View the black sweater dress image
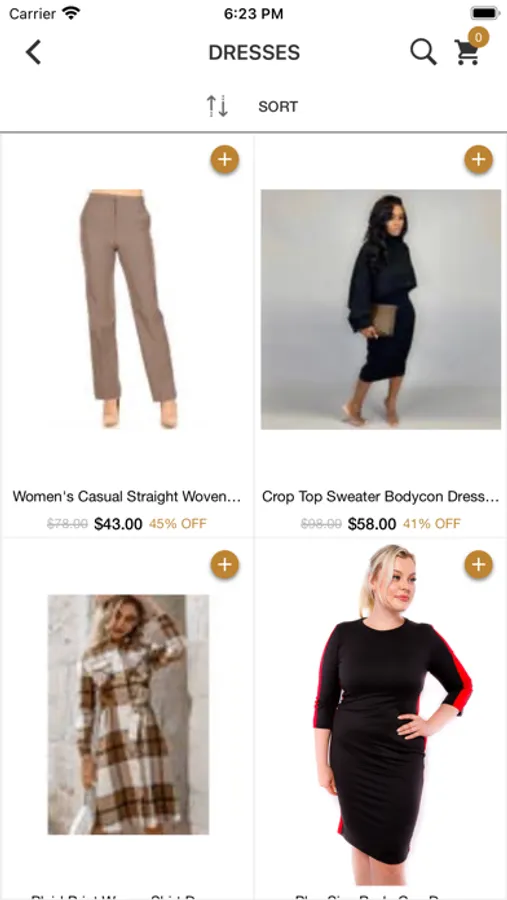 point(381,309)
